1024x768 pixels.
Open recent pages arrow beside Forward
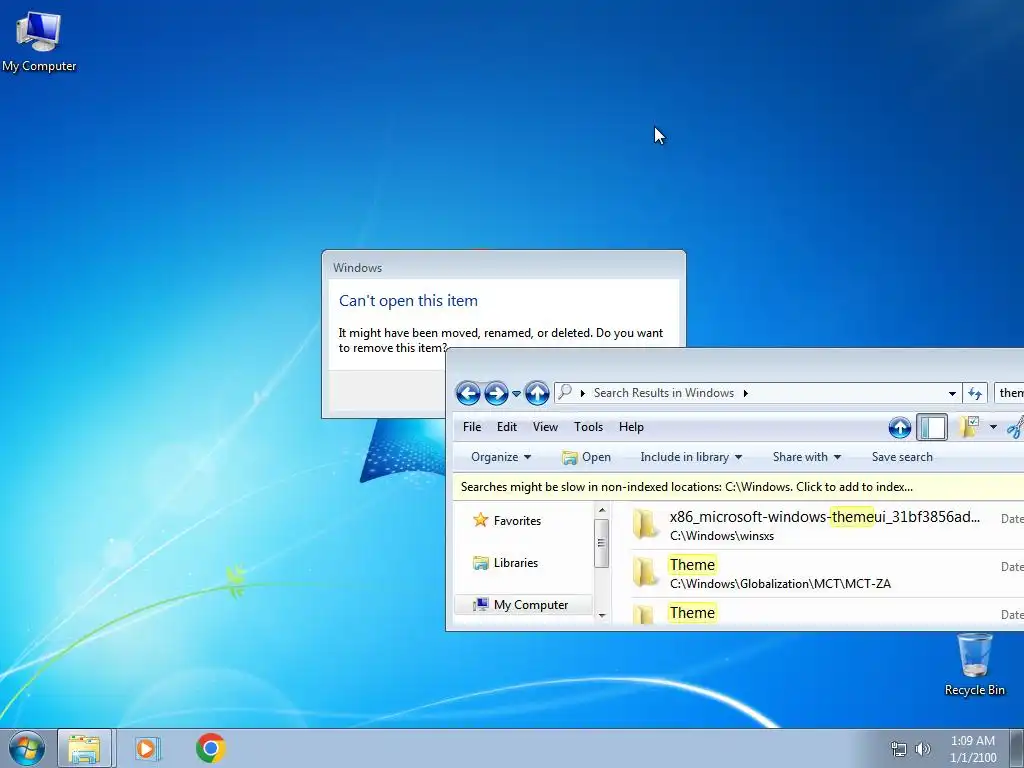click(516, 394)
